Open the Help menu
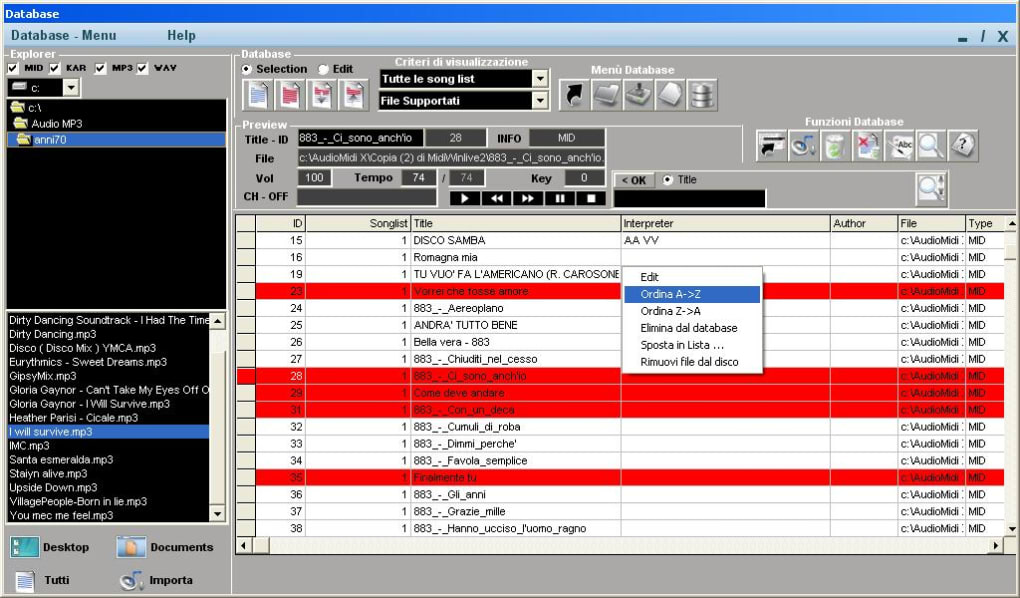1020x598 pixels. 181,35
